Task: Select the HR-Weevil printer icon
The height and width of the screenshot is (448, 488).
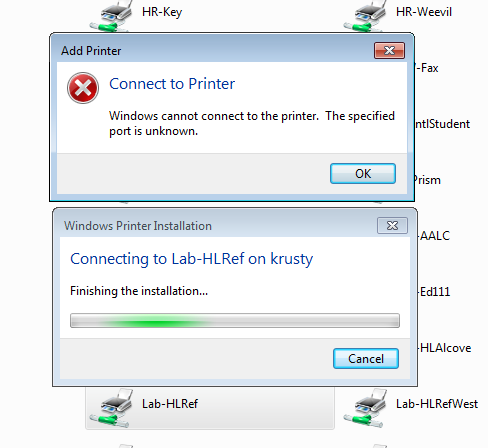Action: pyautogui.click(x=367, y=15)
